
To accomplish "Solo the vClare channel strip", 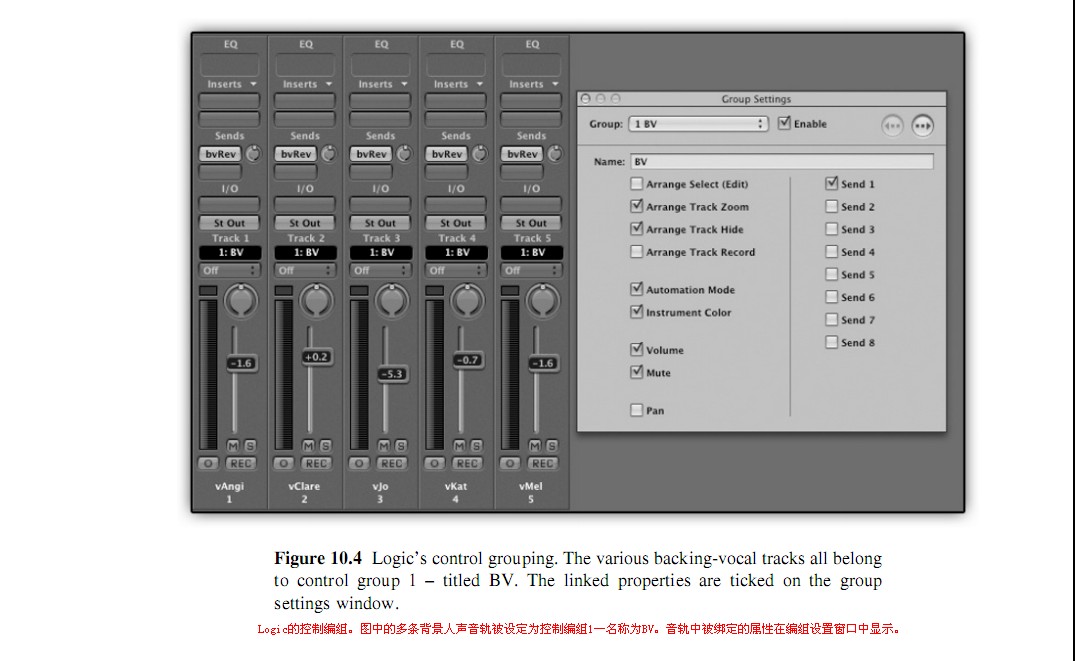I will 325,446.
